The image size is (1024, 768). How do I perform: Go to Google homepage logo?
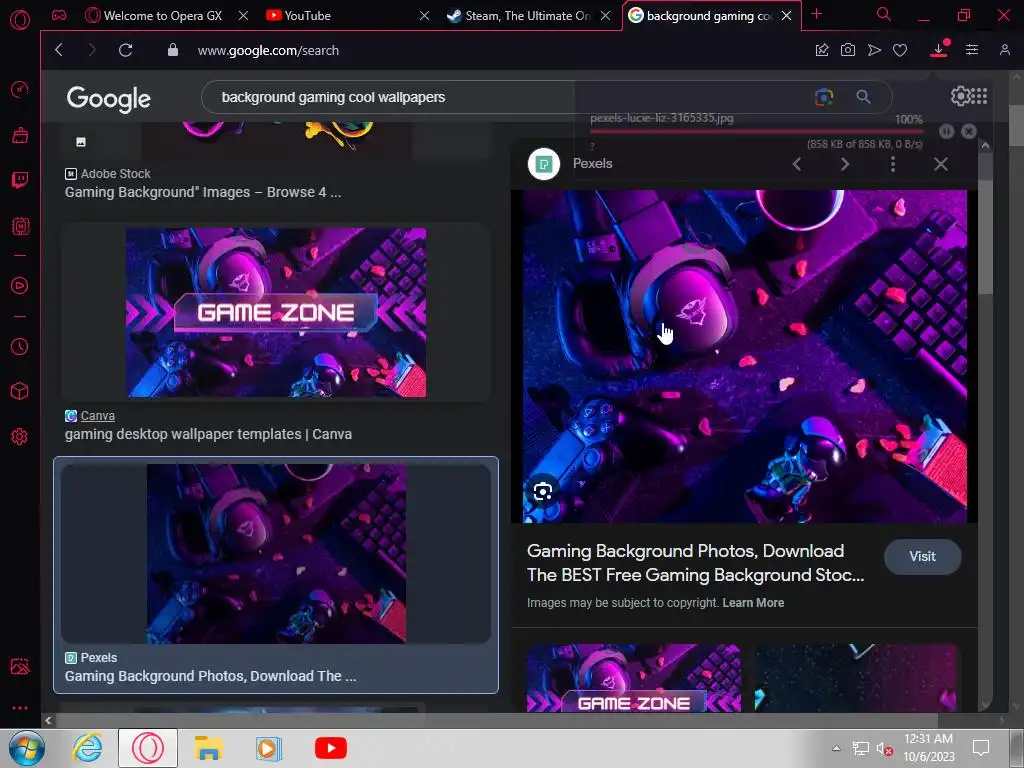108,99
